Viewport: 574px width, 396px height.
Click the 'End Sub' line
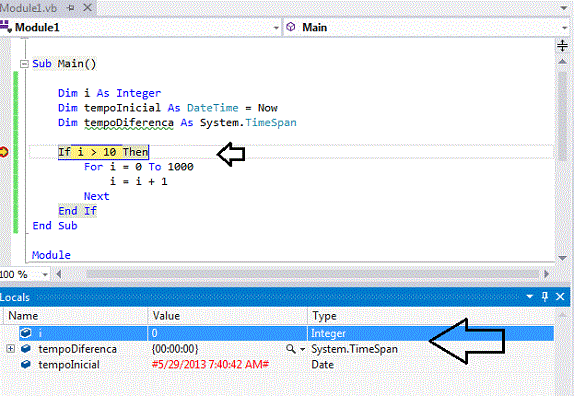tap(55, 226)
